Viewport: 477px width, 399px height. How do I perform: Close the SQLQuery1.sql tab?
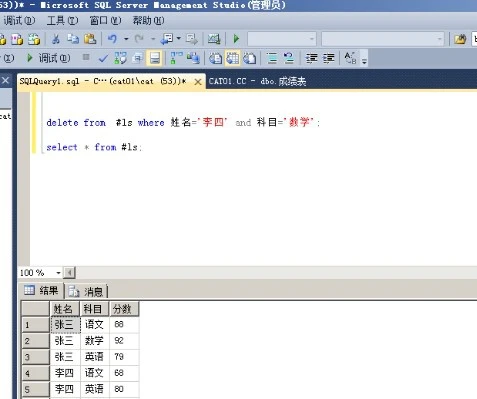[x=198, y=82]
